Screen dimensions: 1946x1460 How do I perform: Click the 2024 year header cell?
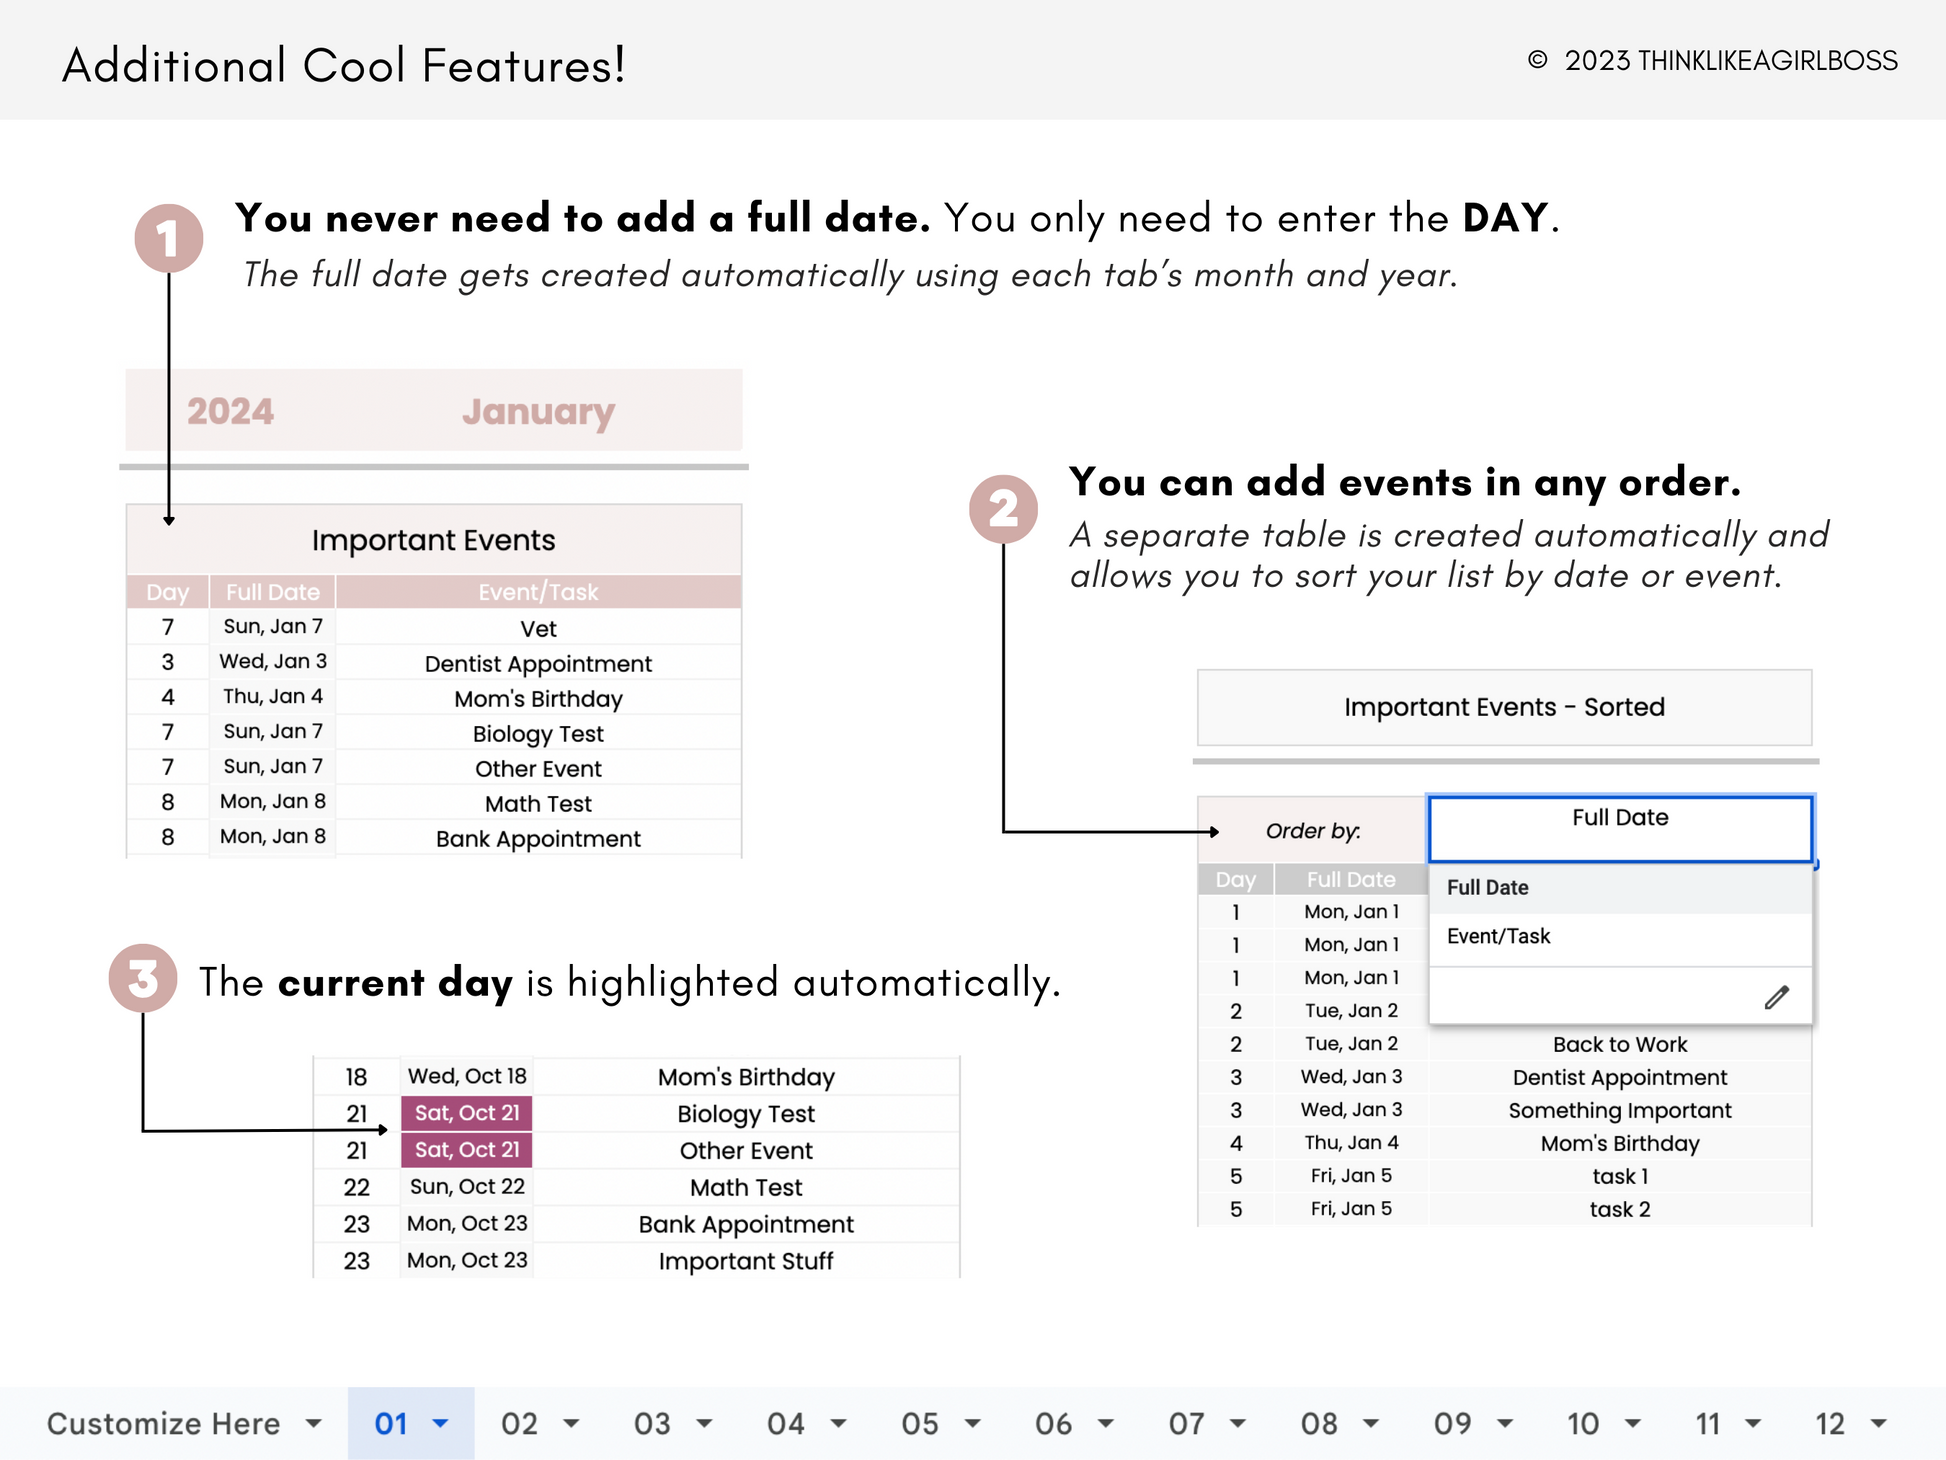(x=230, y=411)
